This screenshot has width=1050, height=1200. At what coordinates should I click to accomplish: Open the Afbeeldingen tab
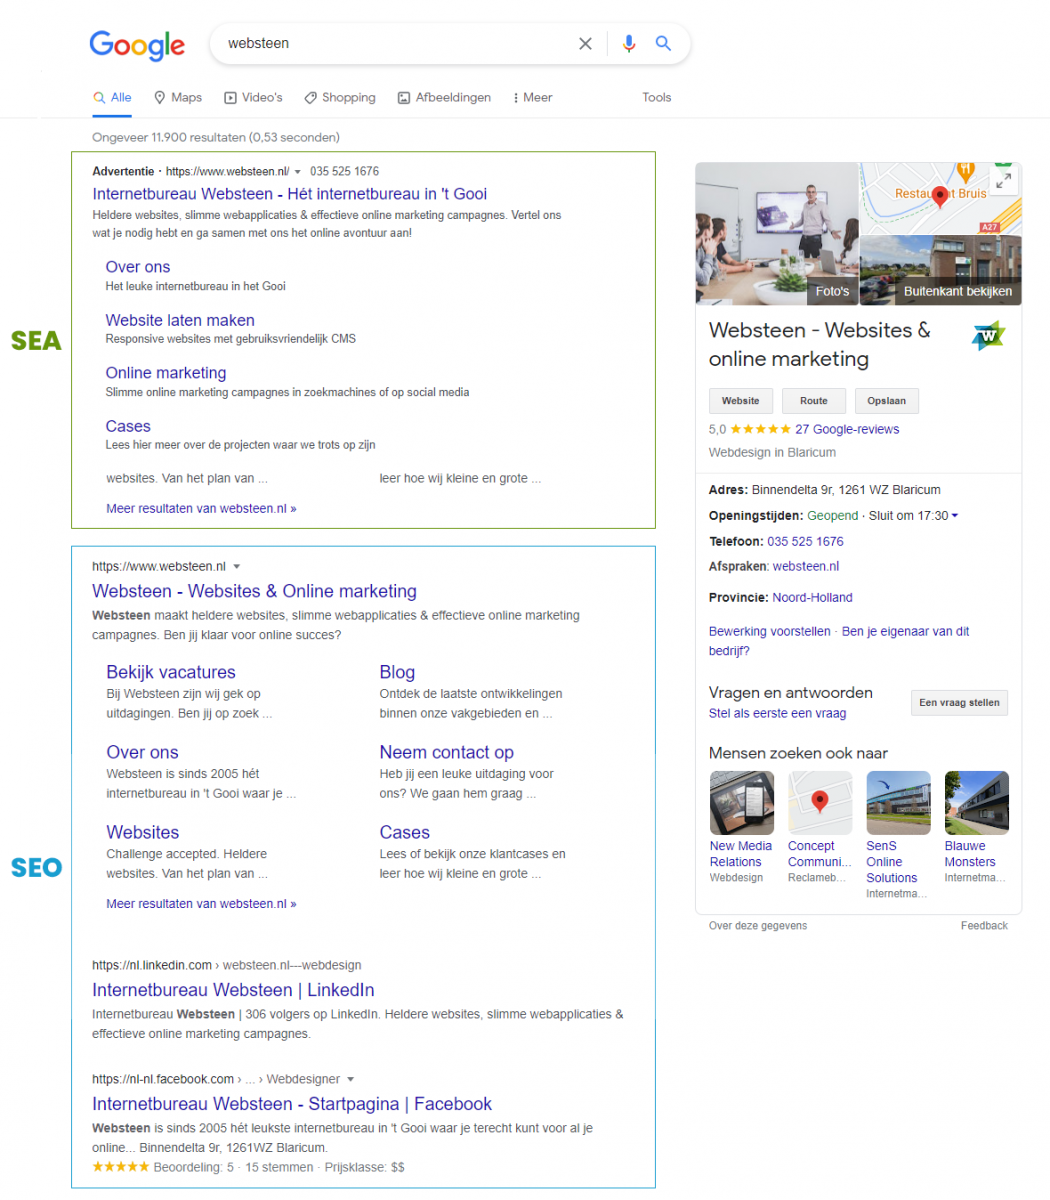click(444, 98)
